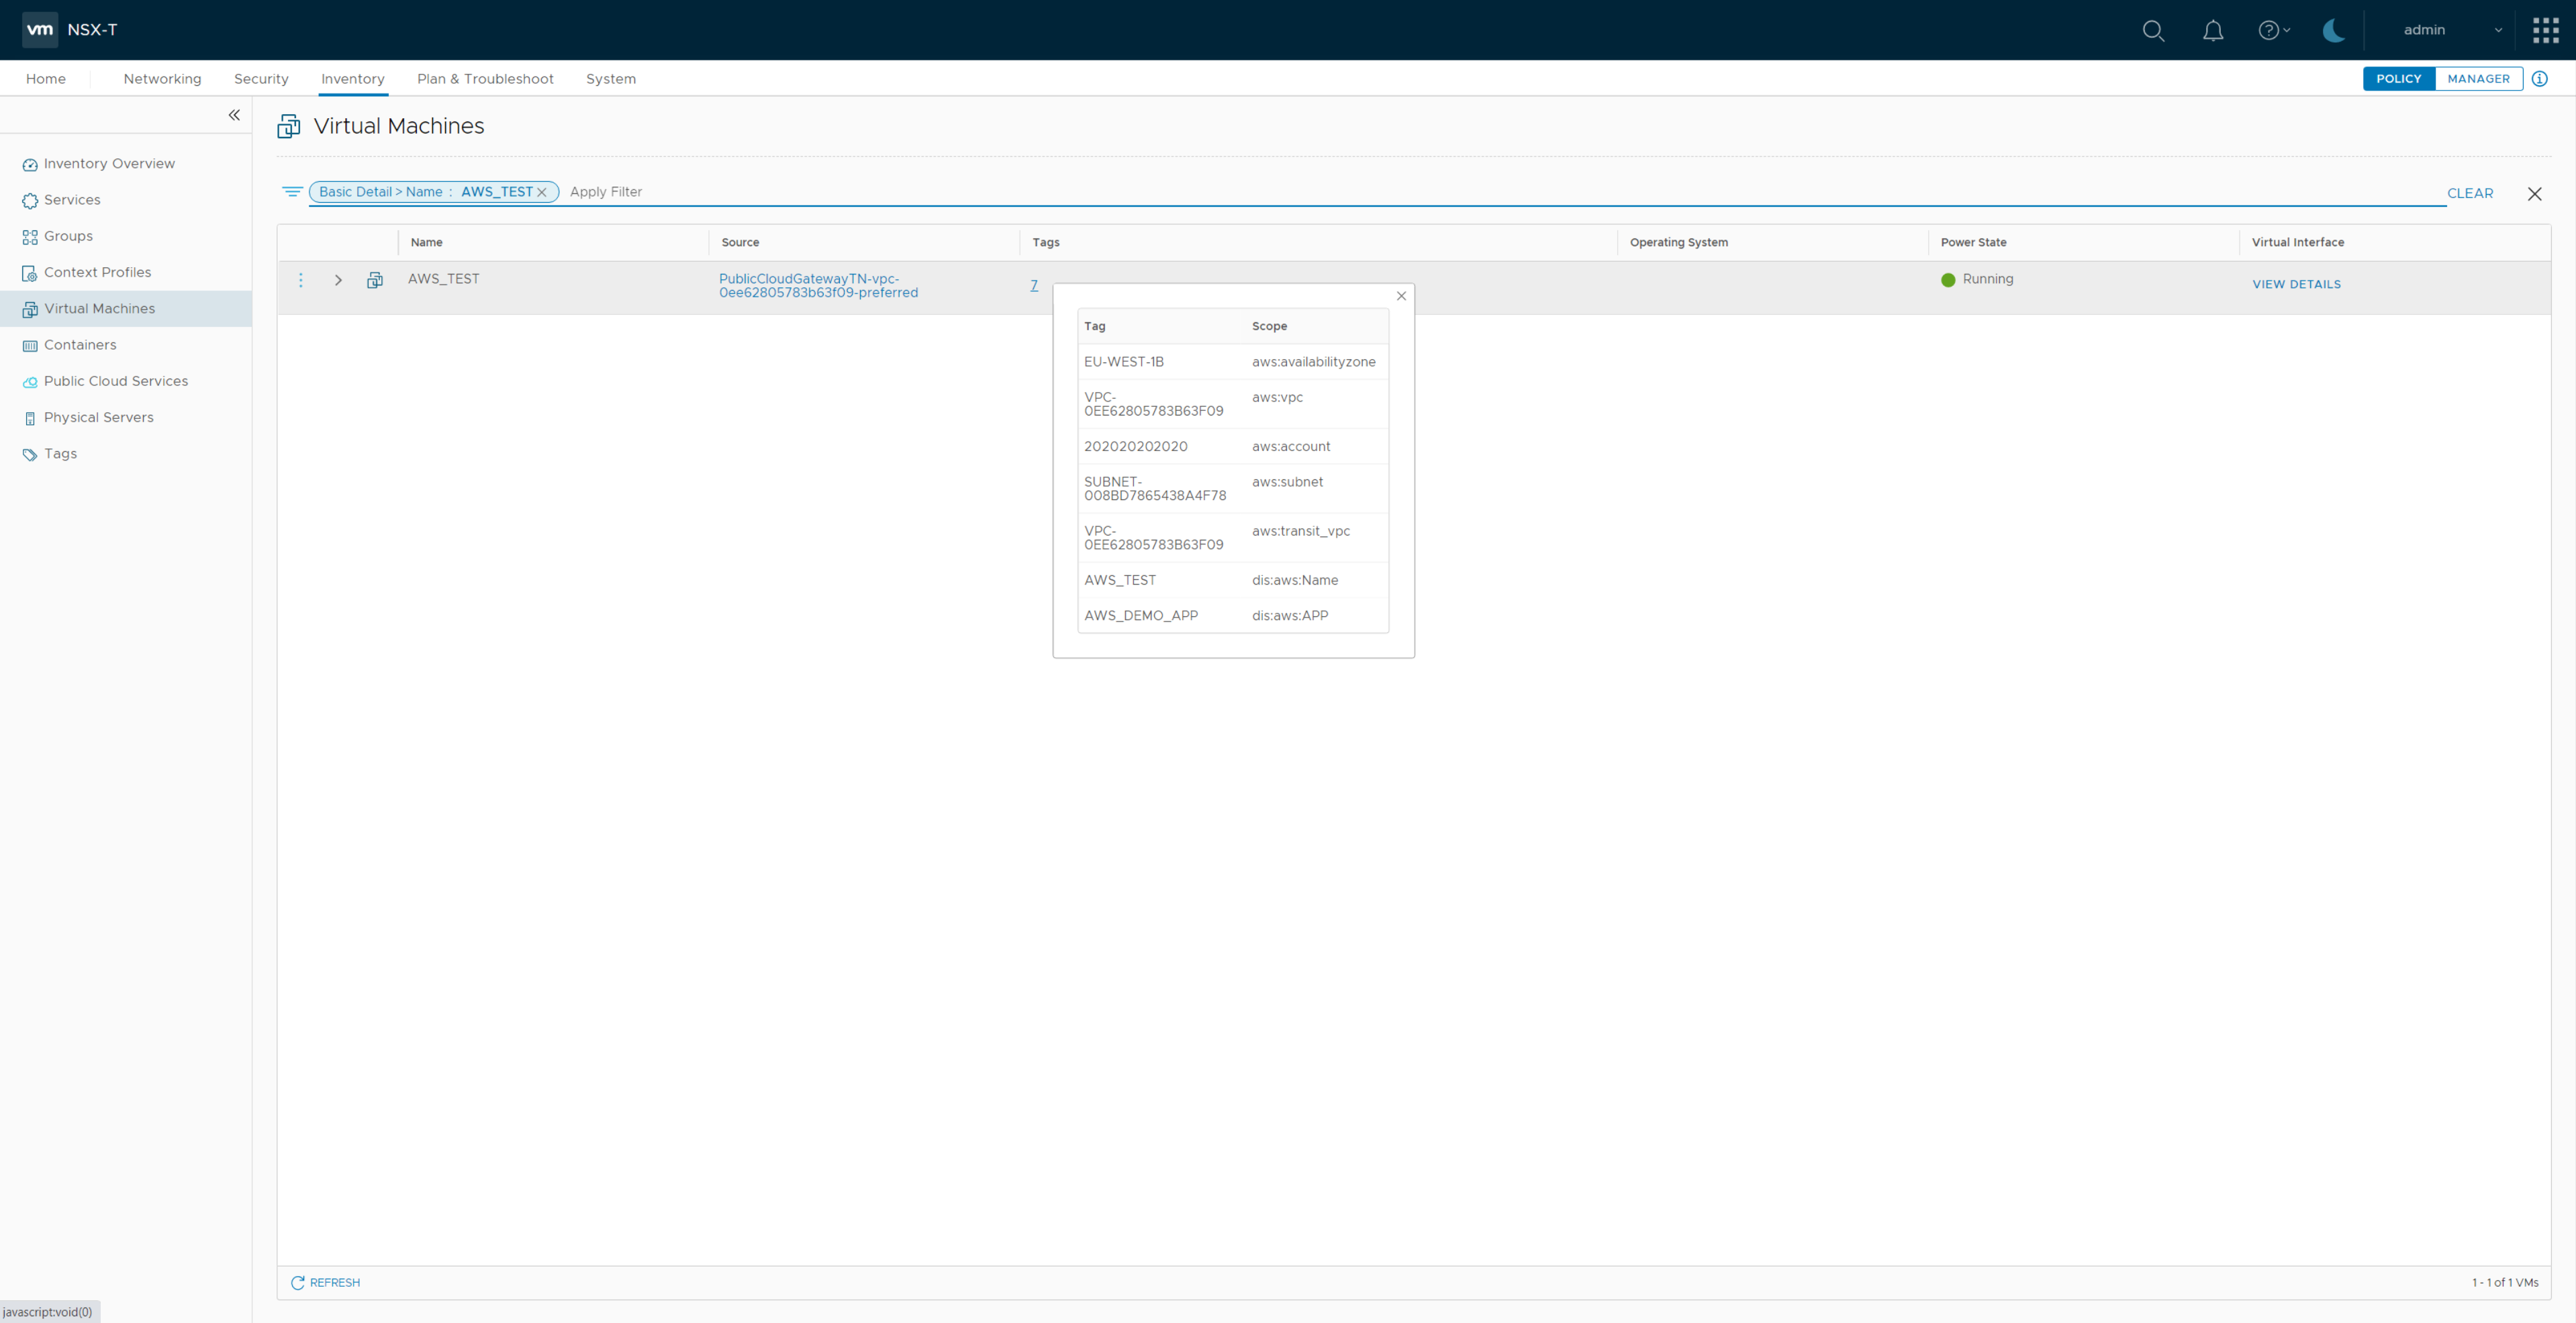
Task: Click the aws:transit_vpc scope text
Action: tap(1300, 531)
